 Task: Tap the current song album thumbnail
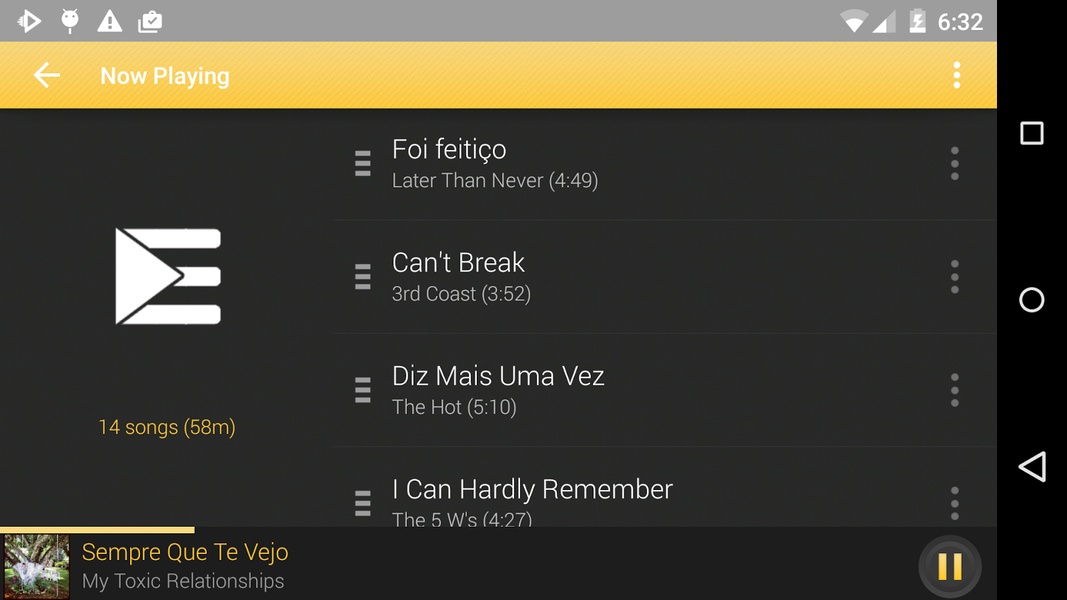(36, 567)
